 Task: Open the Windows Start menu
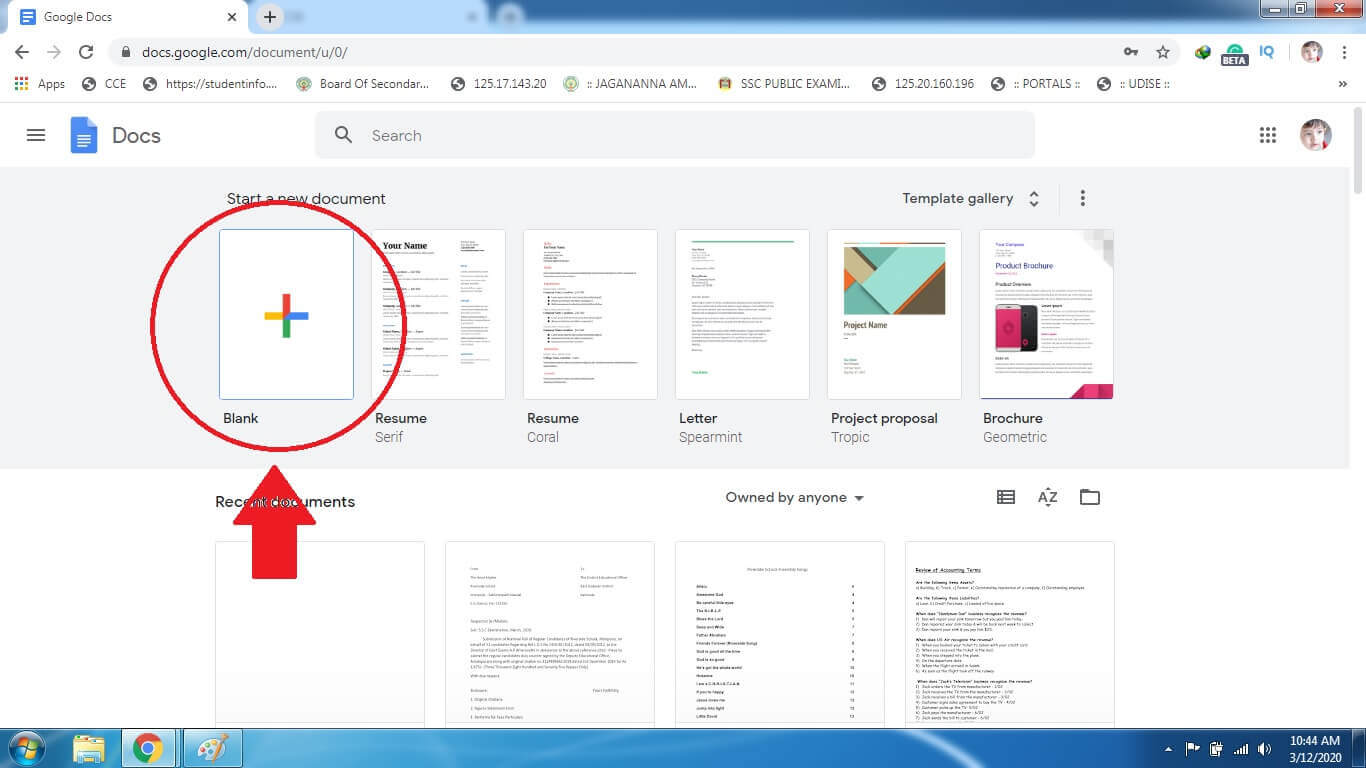26,748
